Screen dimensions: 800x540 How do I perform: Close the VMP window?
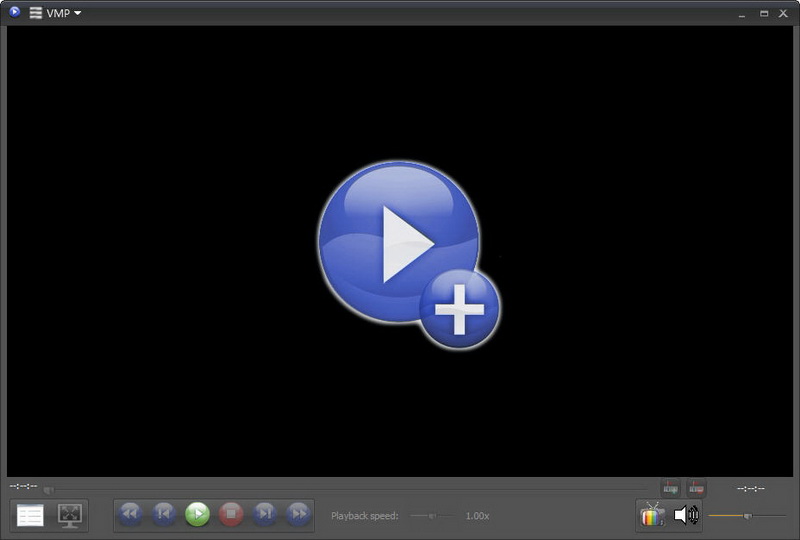coord(783,13)
